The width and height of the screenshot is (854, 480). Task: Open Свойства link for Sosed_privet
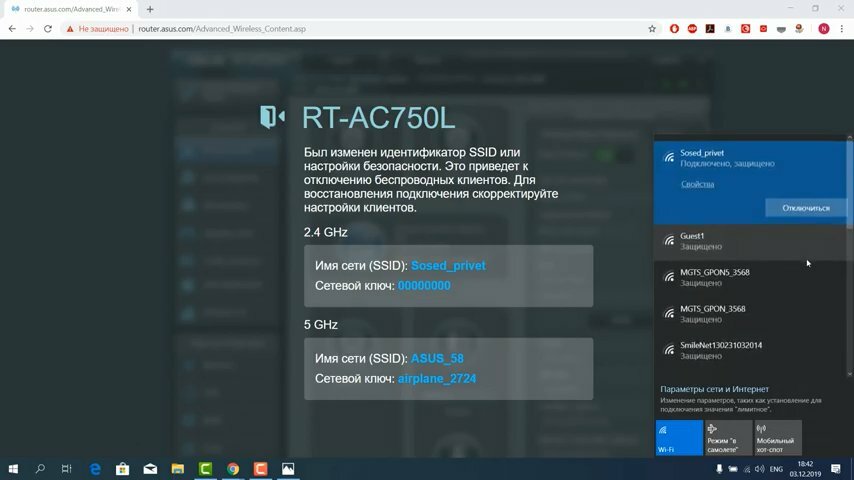[697, 184]
